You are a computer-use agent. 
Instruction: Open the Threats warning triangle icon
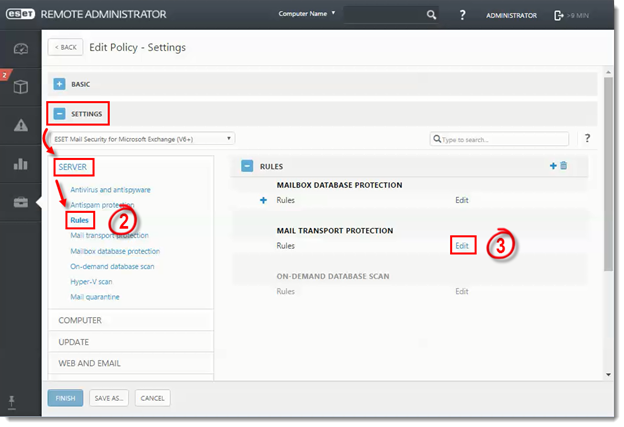pyautogui.click(x=21, y=125)
